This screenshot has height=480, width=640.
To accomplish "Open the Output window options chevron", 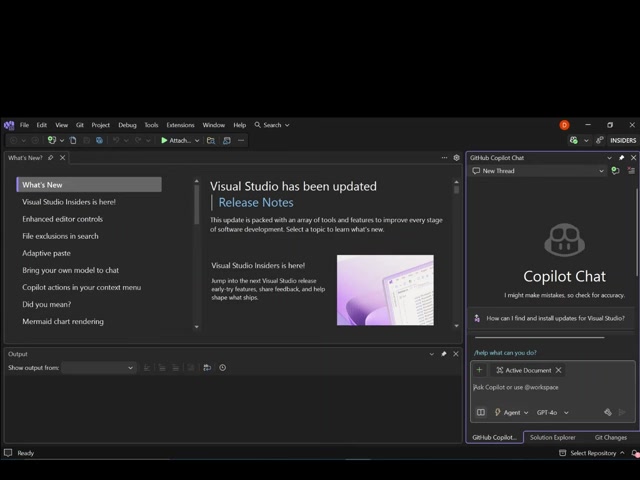I will [x=431, y=354].
